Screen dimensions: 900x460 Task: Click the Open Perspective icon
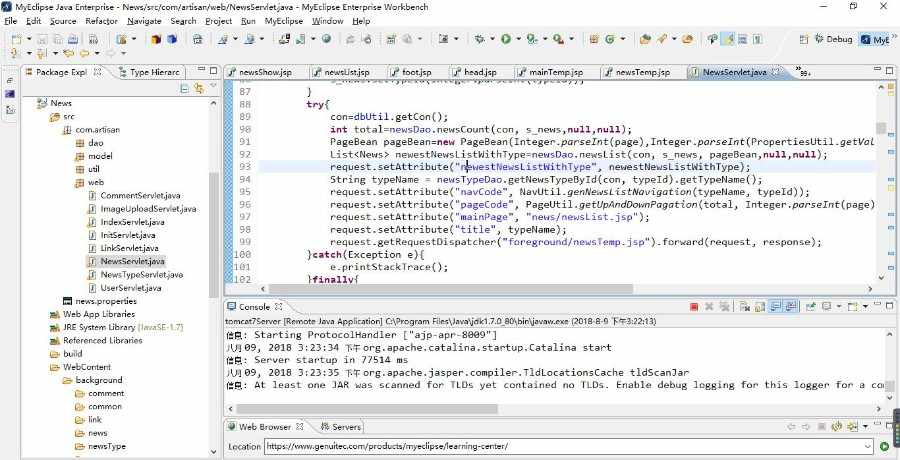(804, 40)
